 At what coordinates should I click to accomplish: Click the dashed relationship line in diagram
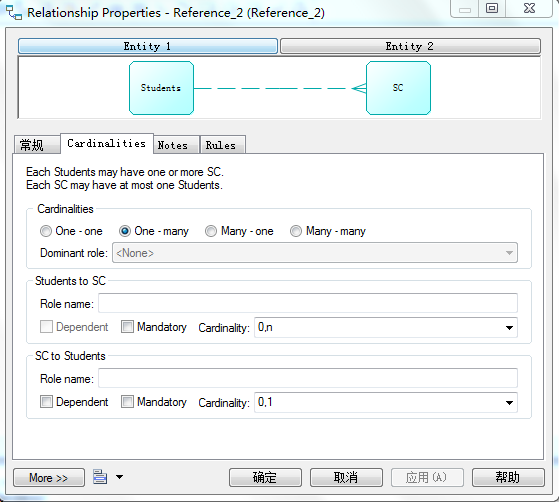(x=280, y=88)
